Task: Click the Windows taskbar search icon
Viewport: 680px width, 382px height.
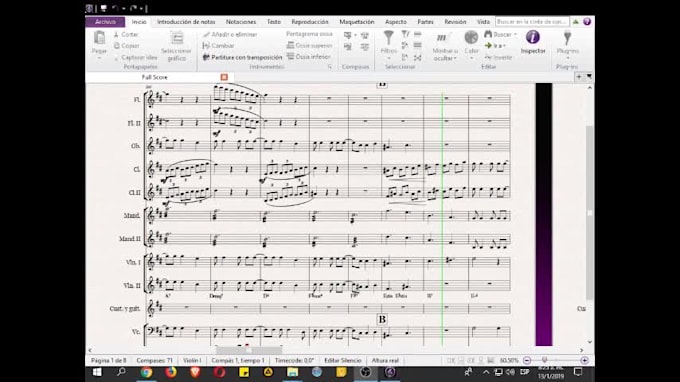Action: [x=121, y=372]
